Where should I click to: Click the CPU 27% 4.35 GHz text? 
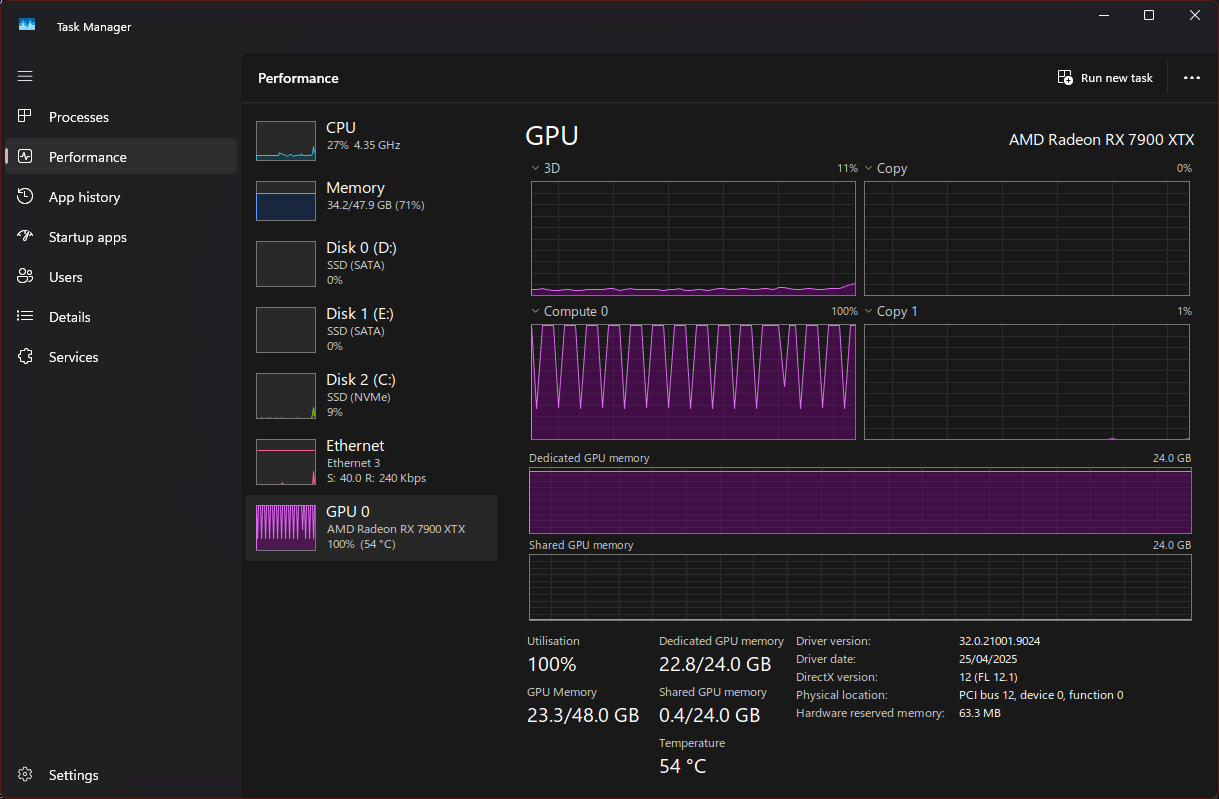point(363,145)
